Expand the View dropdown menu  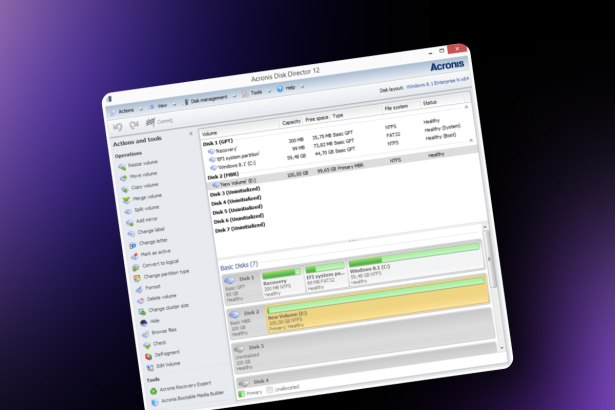161,104
